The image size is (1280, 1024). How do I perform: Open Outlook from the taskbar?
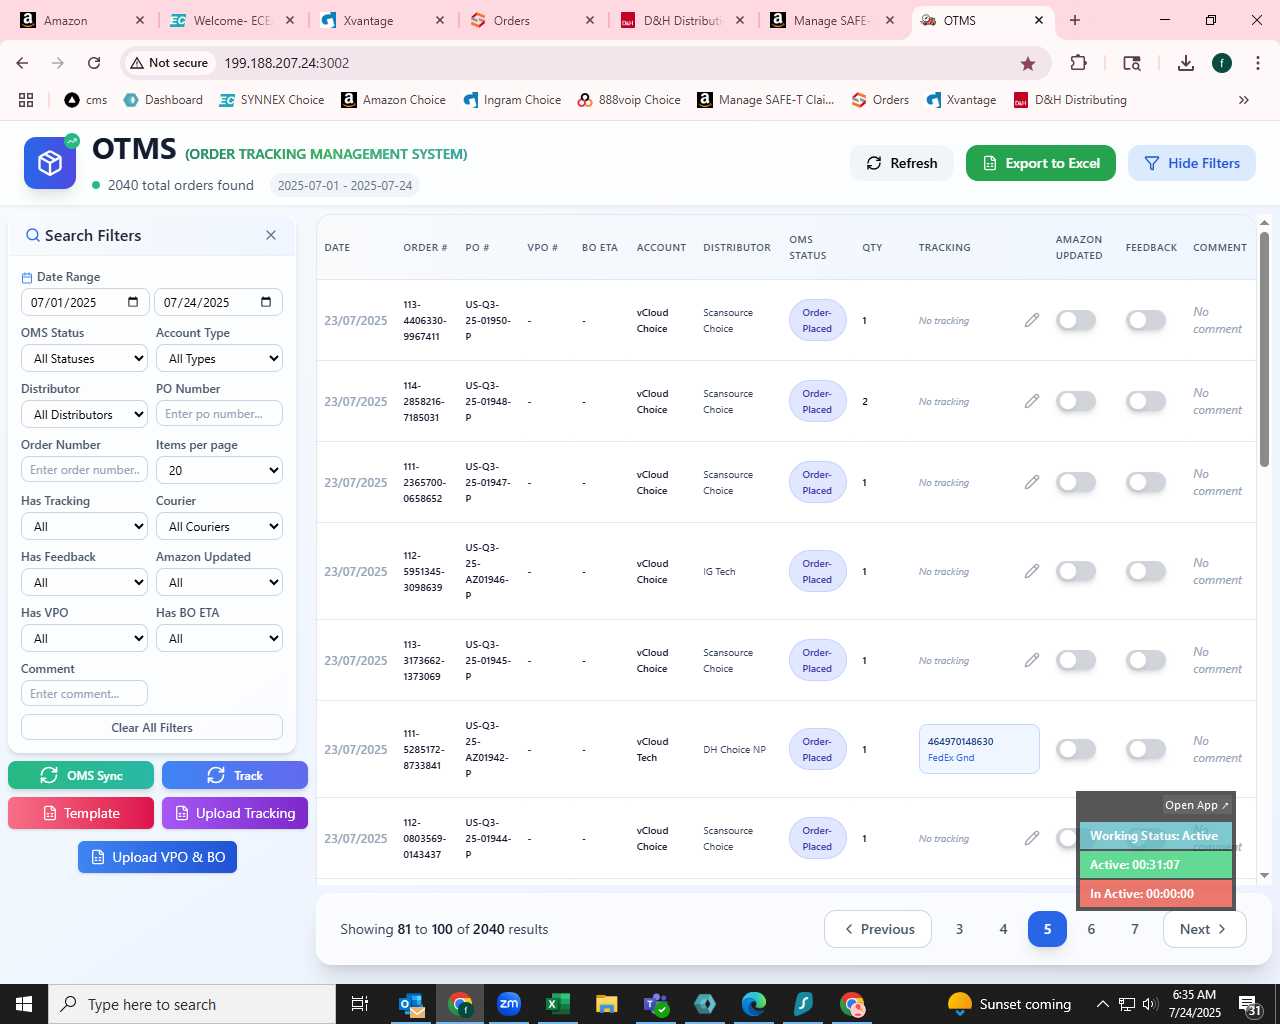pyautogui.click(x=411, y=1004)
